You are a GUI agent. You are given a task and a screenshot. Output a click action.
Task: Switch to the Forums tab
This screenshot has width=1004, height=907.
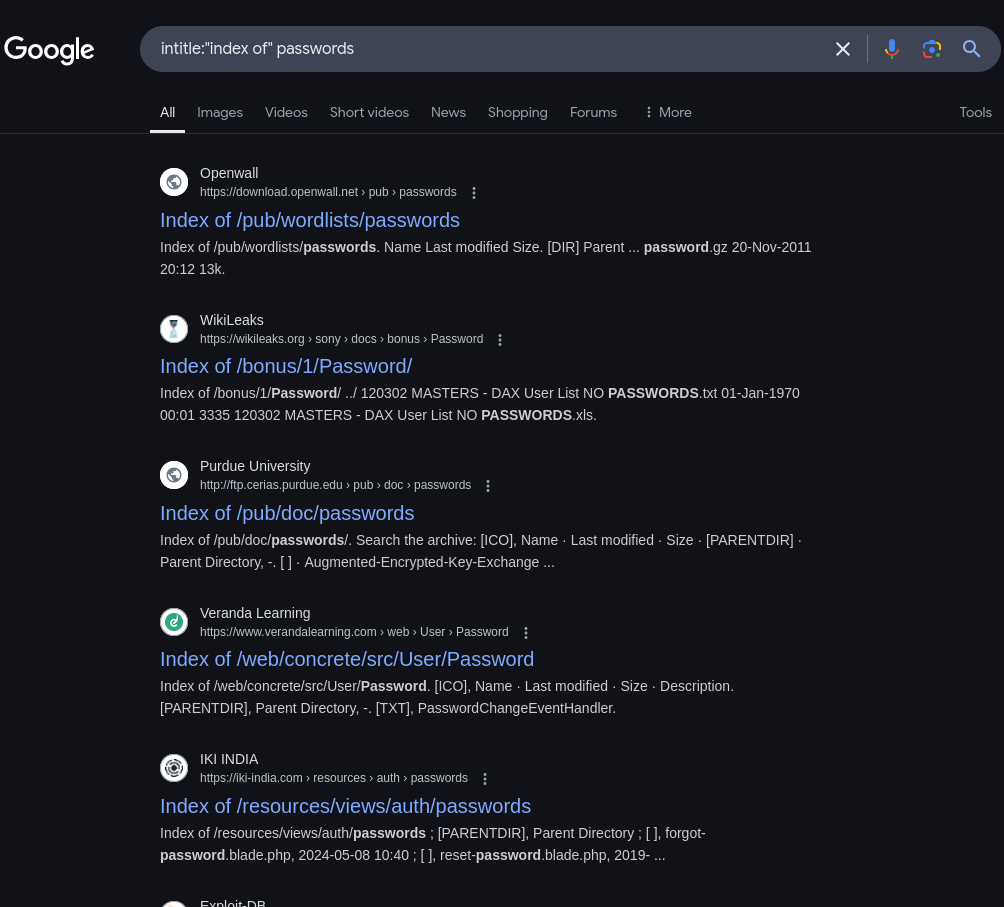pos(593,113)
